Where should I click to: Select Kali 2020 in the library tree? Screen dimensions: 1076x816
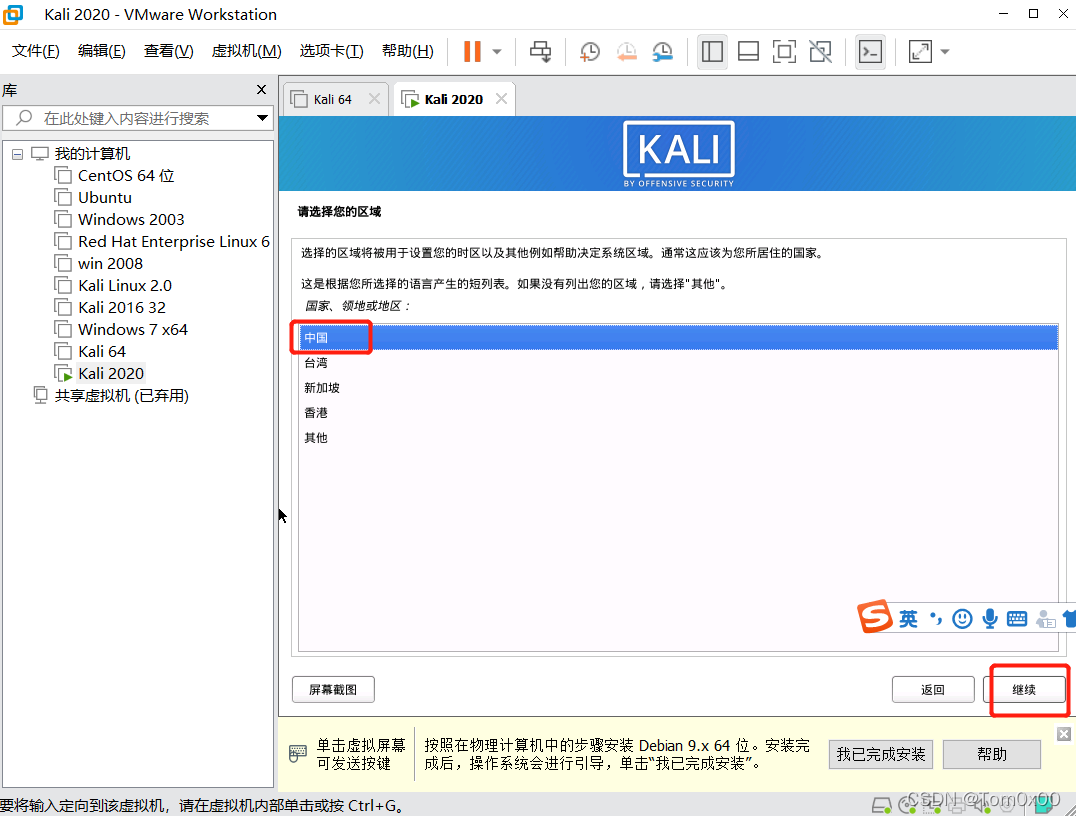coord(110,373)
